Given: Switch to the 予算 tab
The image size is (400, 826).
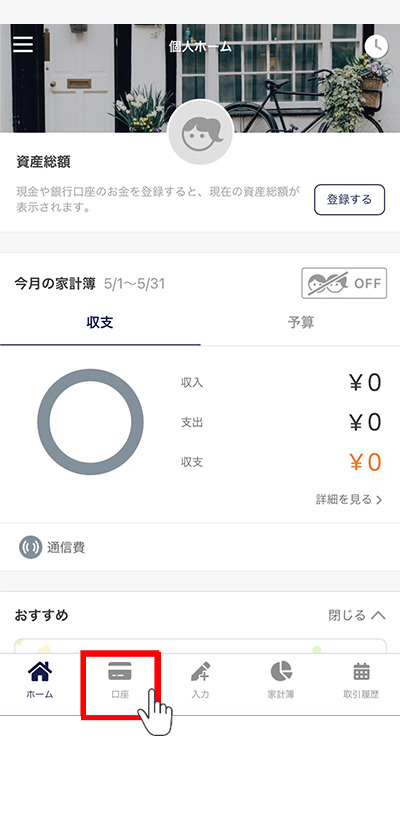Looking at the screenshot, I should 300,322.
